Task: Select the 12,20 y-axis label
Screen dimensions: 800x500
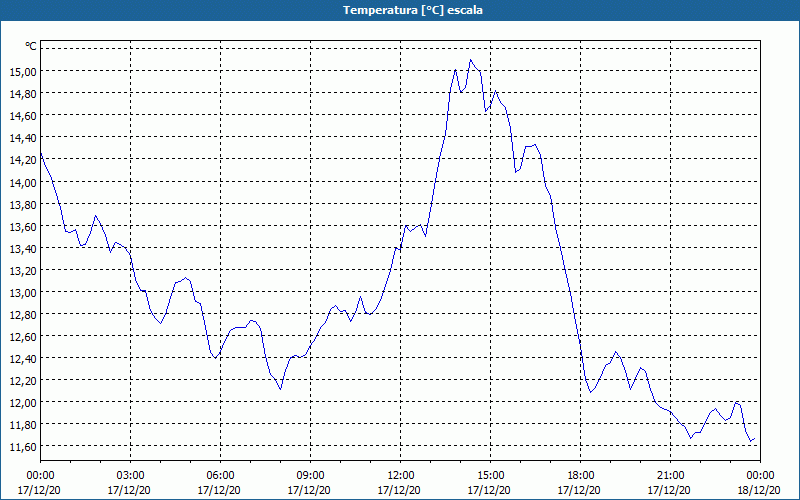Action: click(x=23, y=381)
